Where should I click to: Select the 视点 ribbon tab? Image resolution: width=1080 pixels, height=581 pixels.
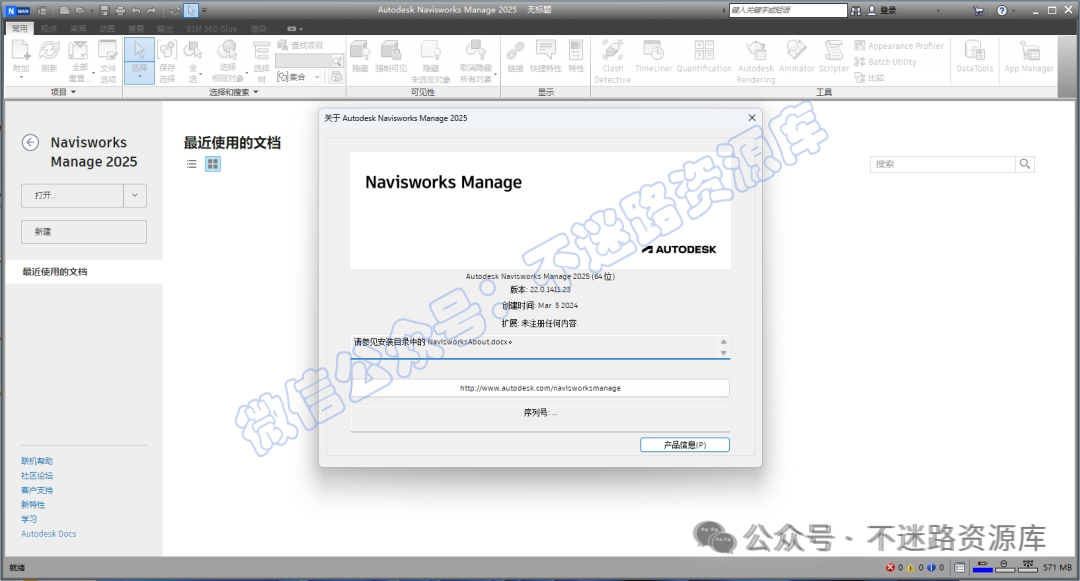coord(48,29)
